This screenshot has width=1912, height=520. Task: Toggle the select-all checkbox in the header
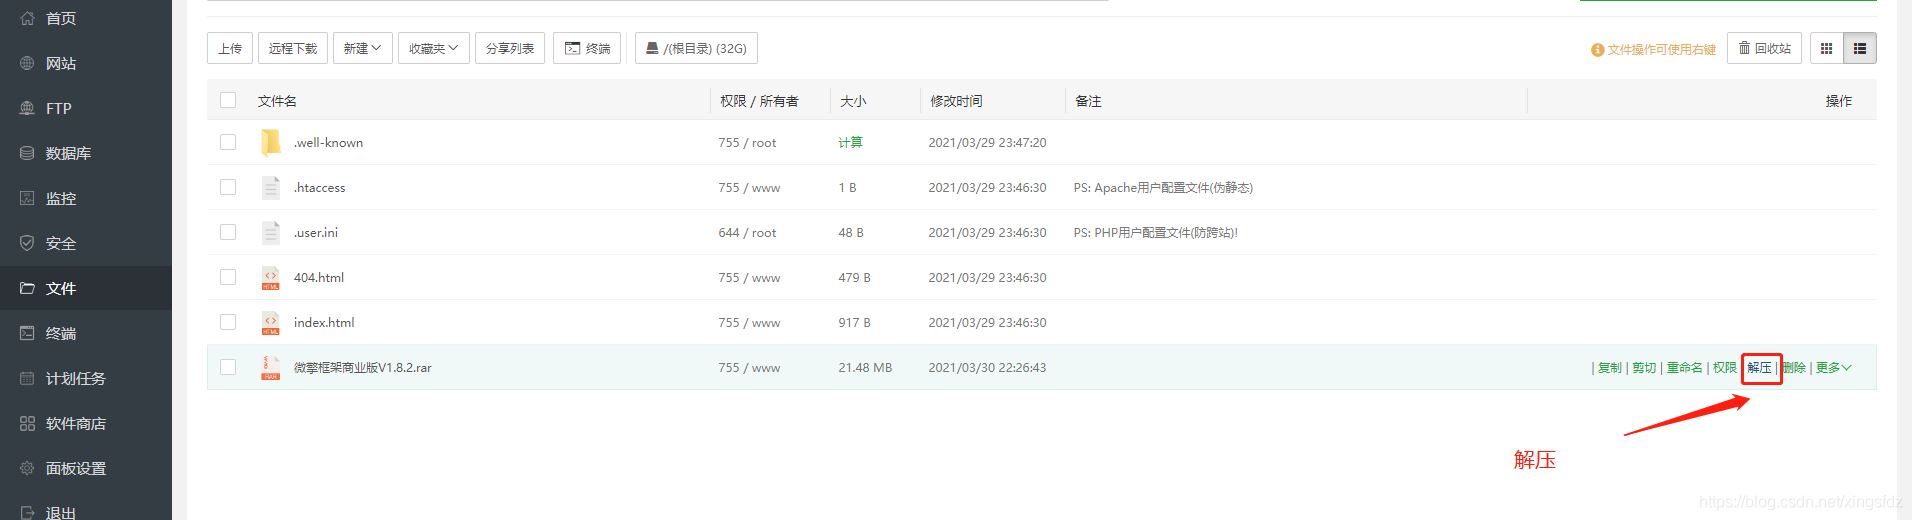pyautogui.click(x=228, y=100)
